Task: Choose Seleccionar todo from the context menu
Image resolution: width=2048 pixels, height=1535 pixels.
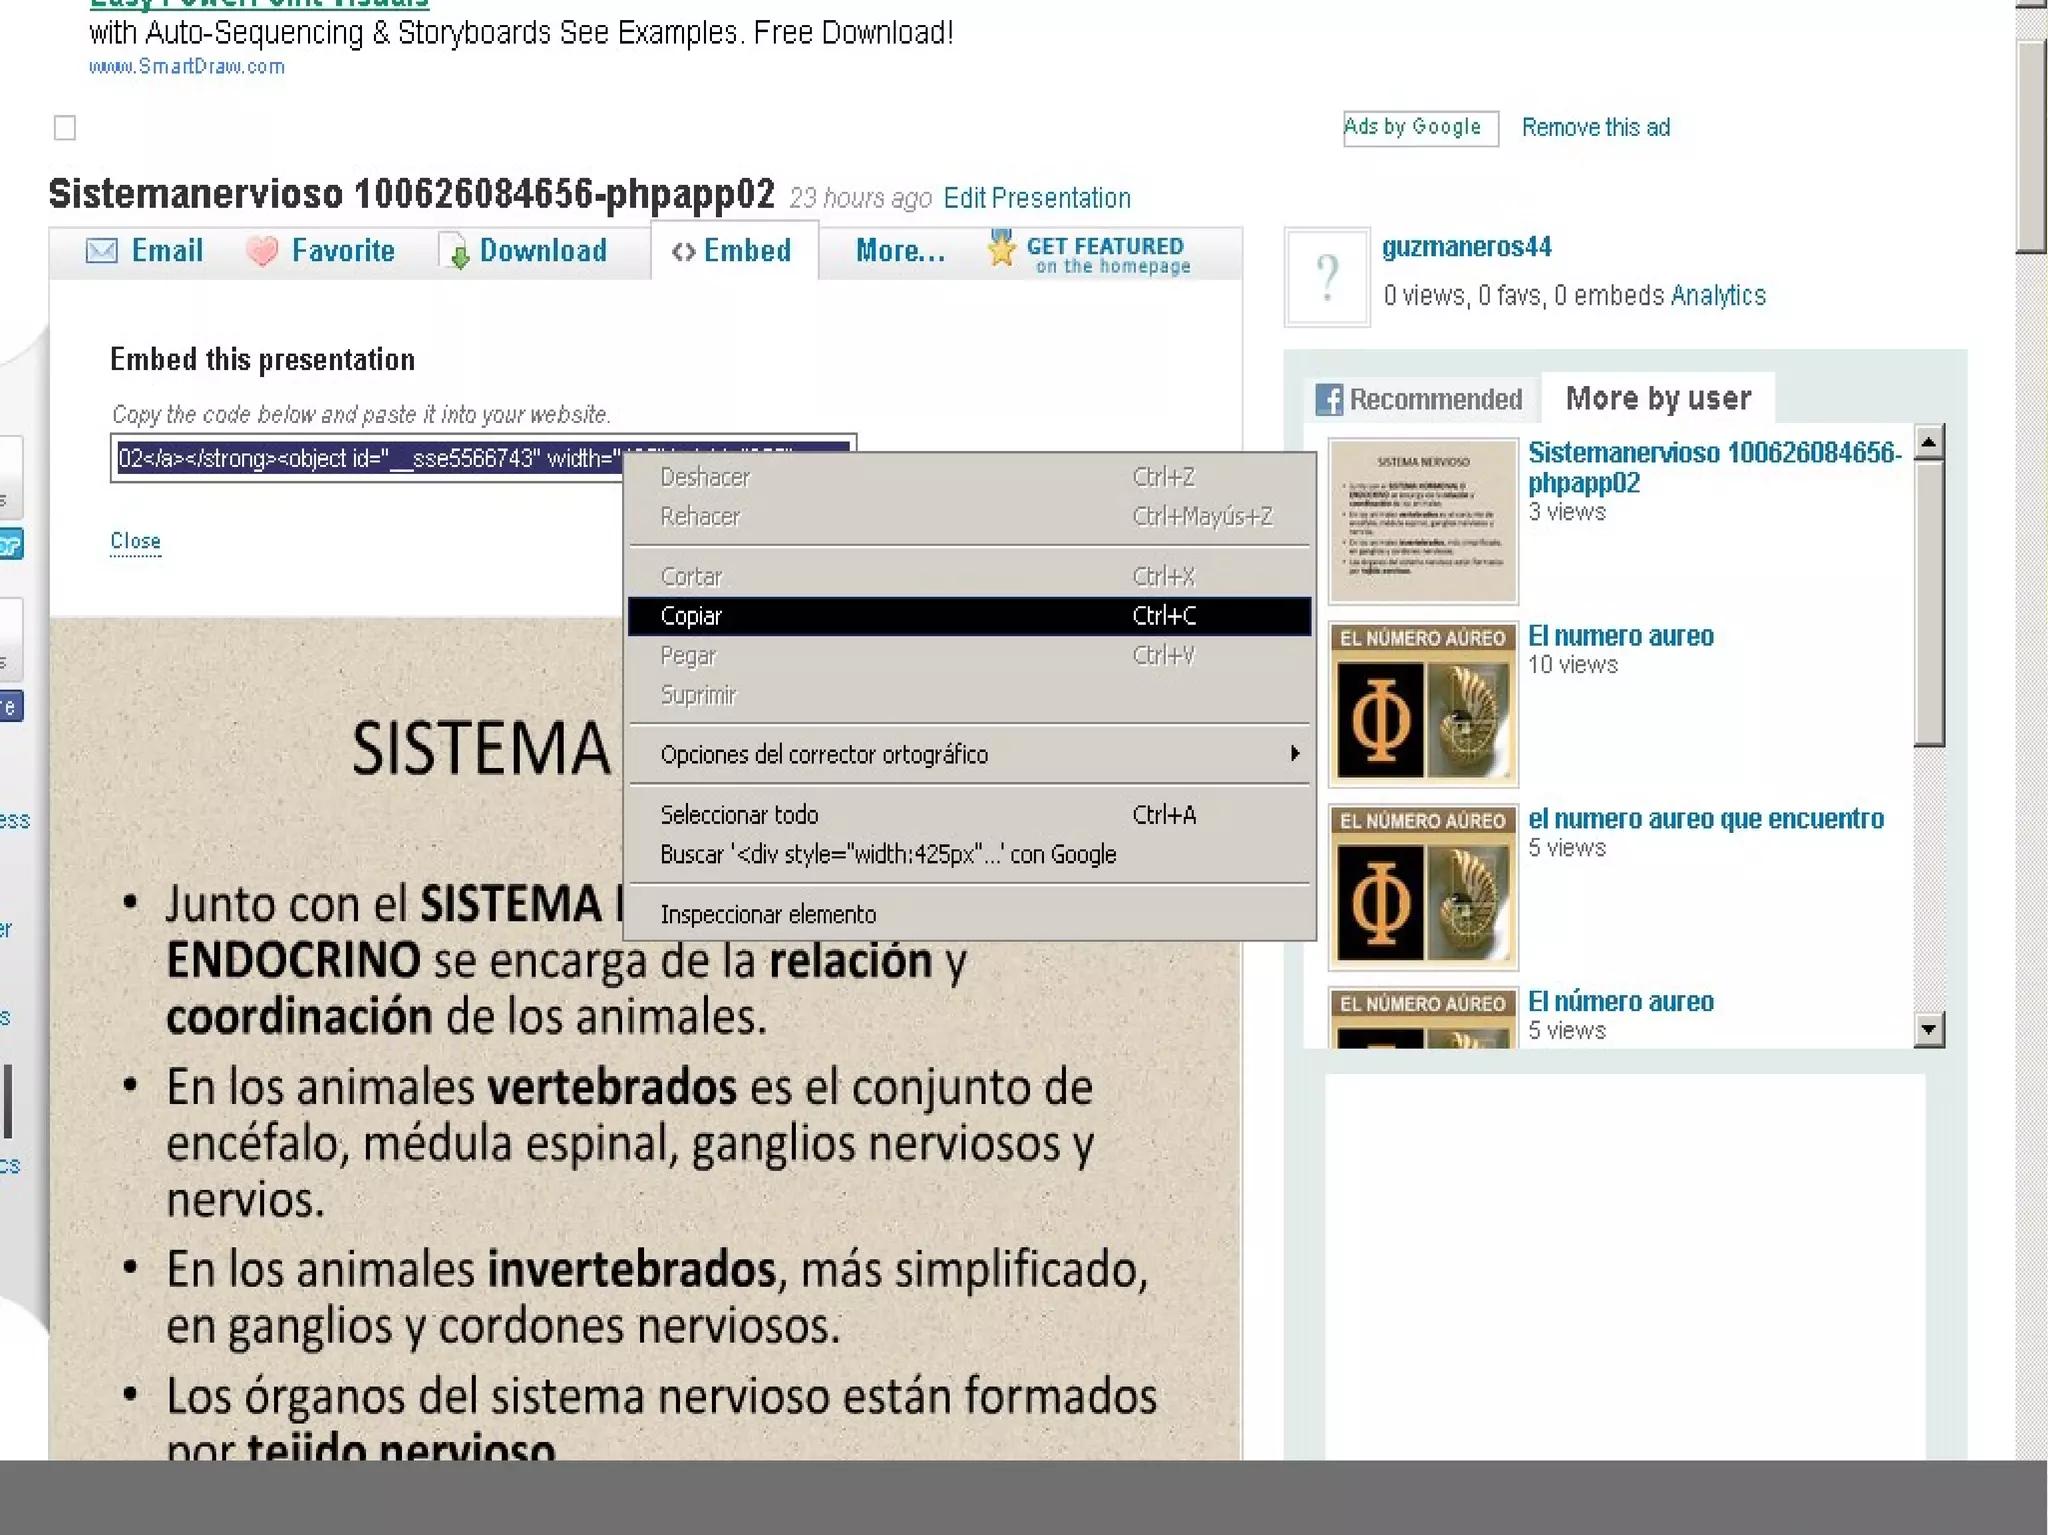Action: coord(740,815)
